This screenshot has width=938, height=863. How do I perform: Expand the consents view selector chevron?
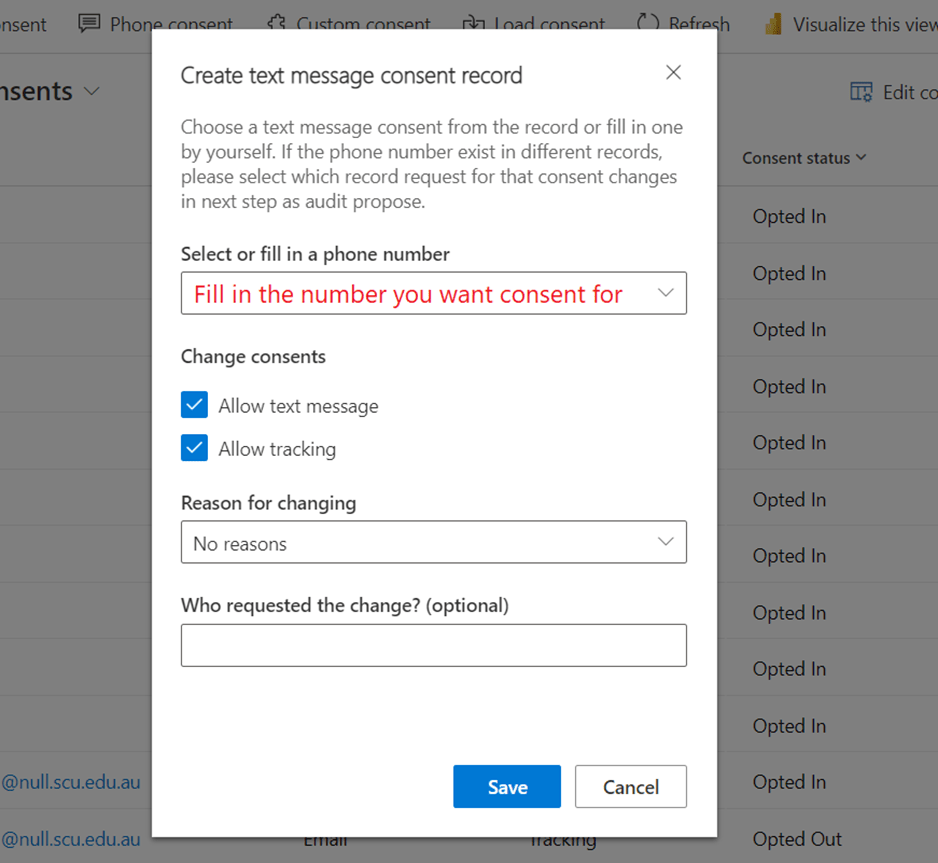coord(92,91)
